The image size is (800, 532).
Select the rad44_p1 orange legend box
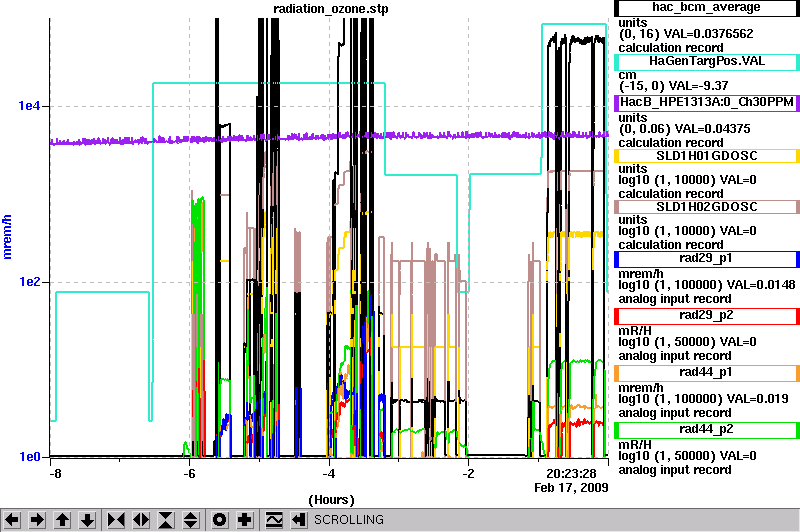[707, 373]
